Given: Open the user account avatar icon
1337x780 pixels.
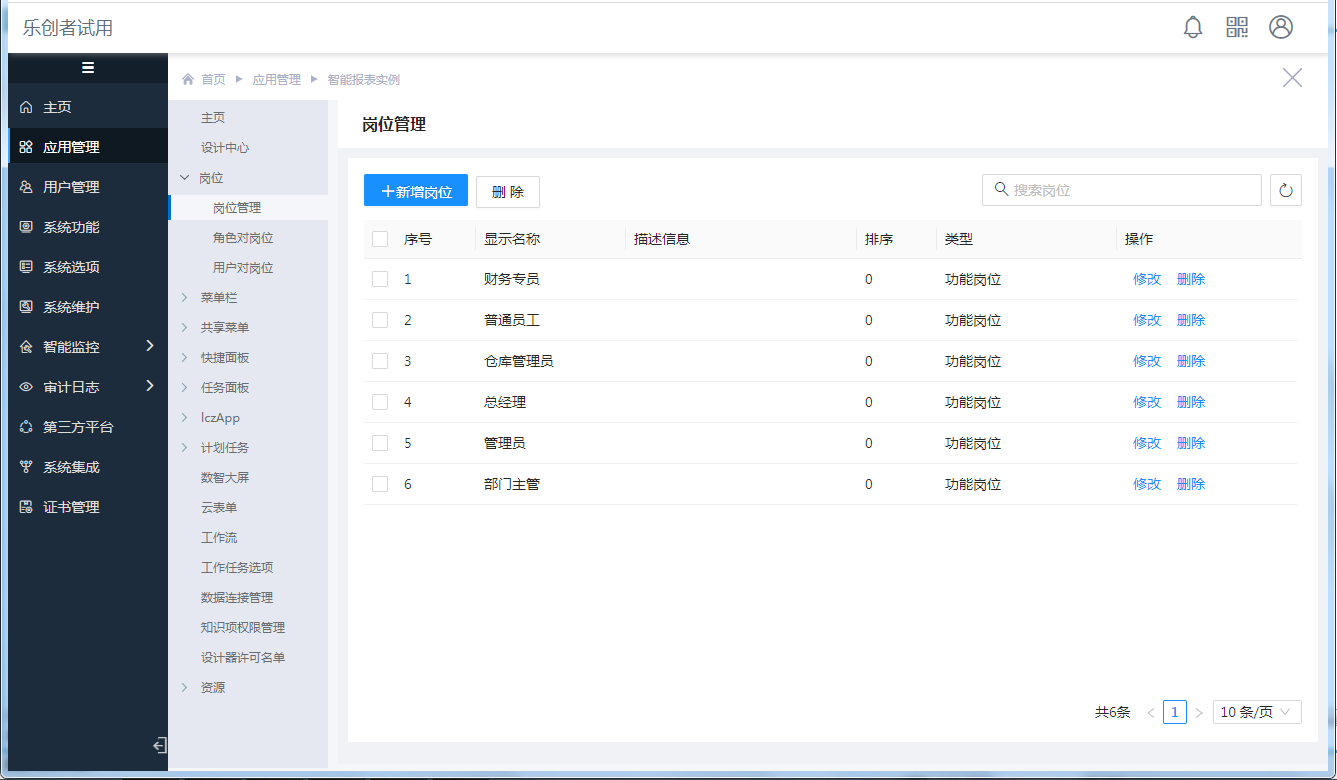Looking at the screenshot, I should click(1281, 28).
